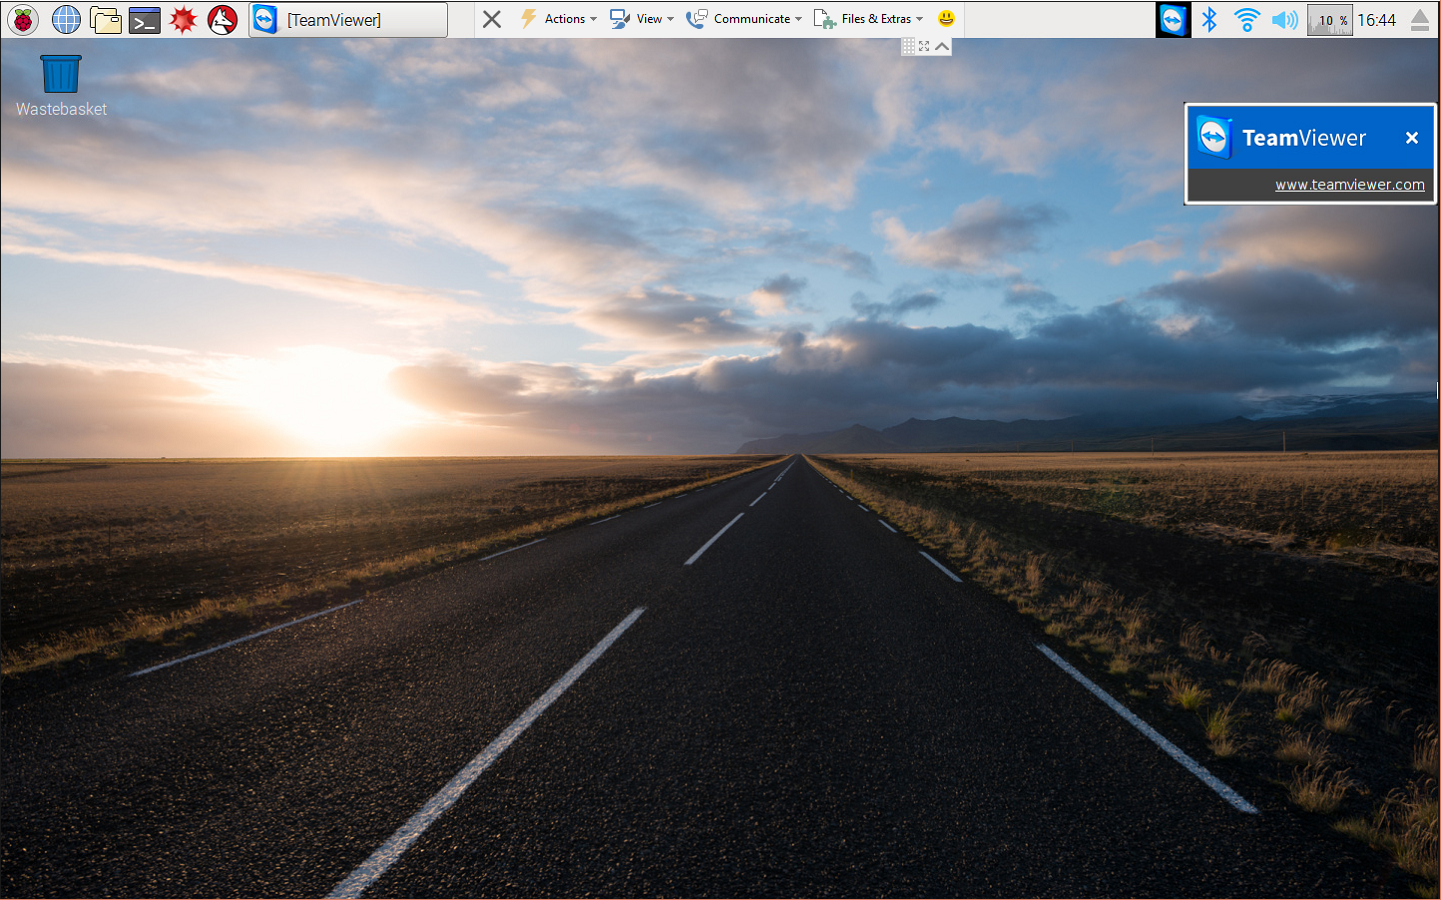Open the File Manager folder icon
Image resolution: width=1441 pixels, height=900 pixels.
tap(105, 19)
